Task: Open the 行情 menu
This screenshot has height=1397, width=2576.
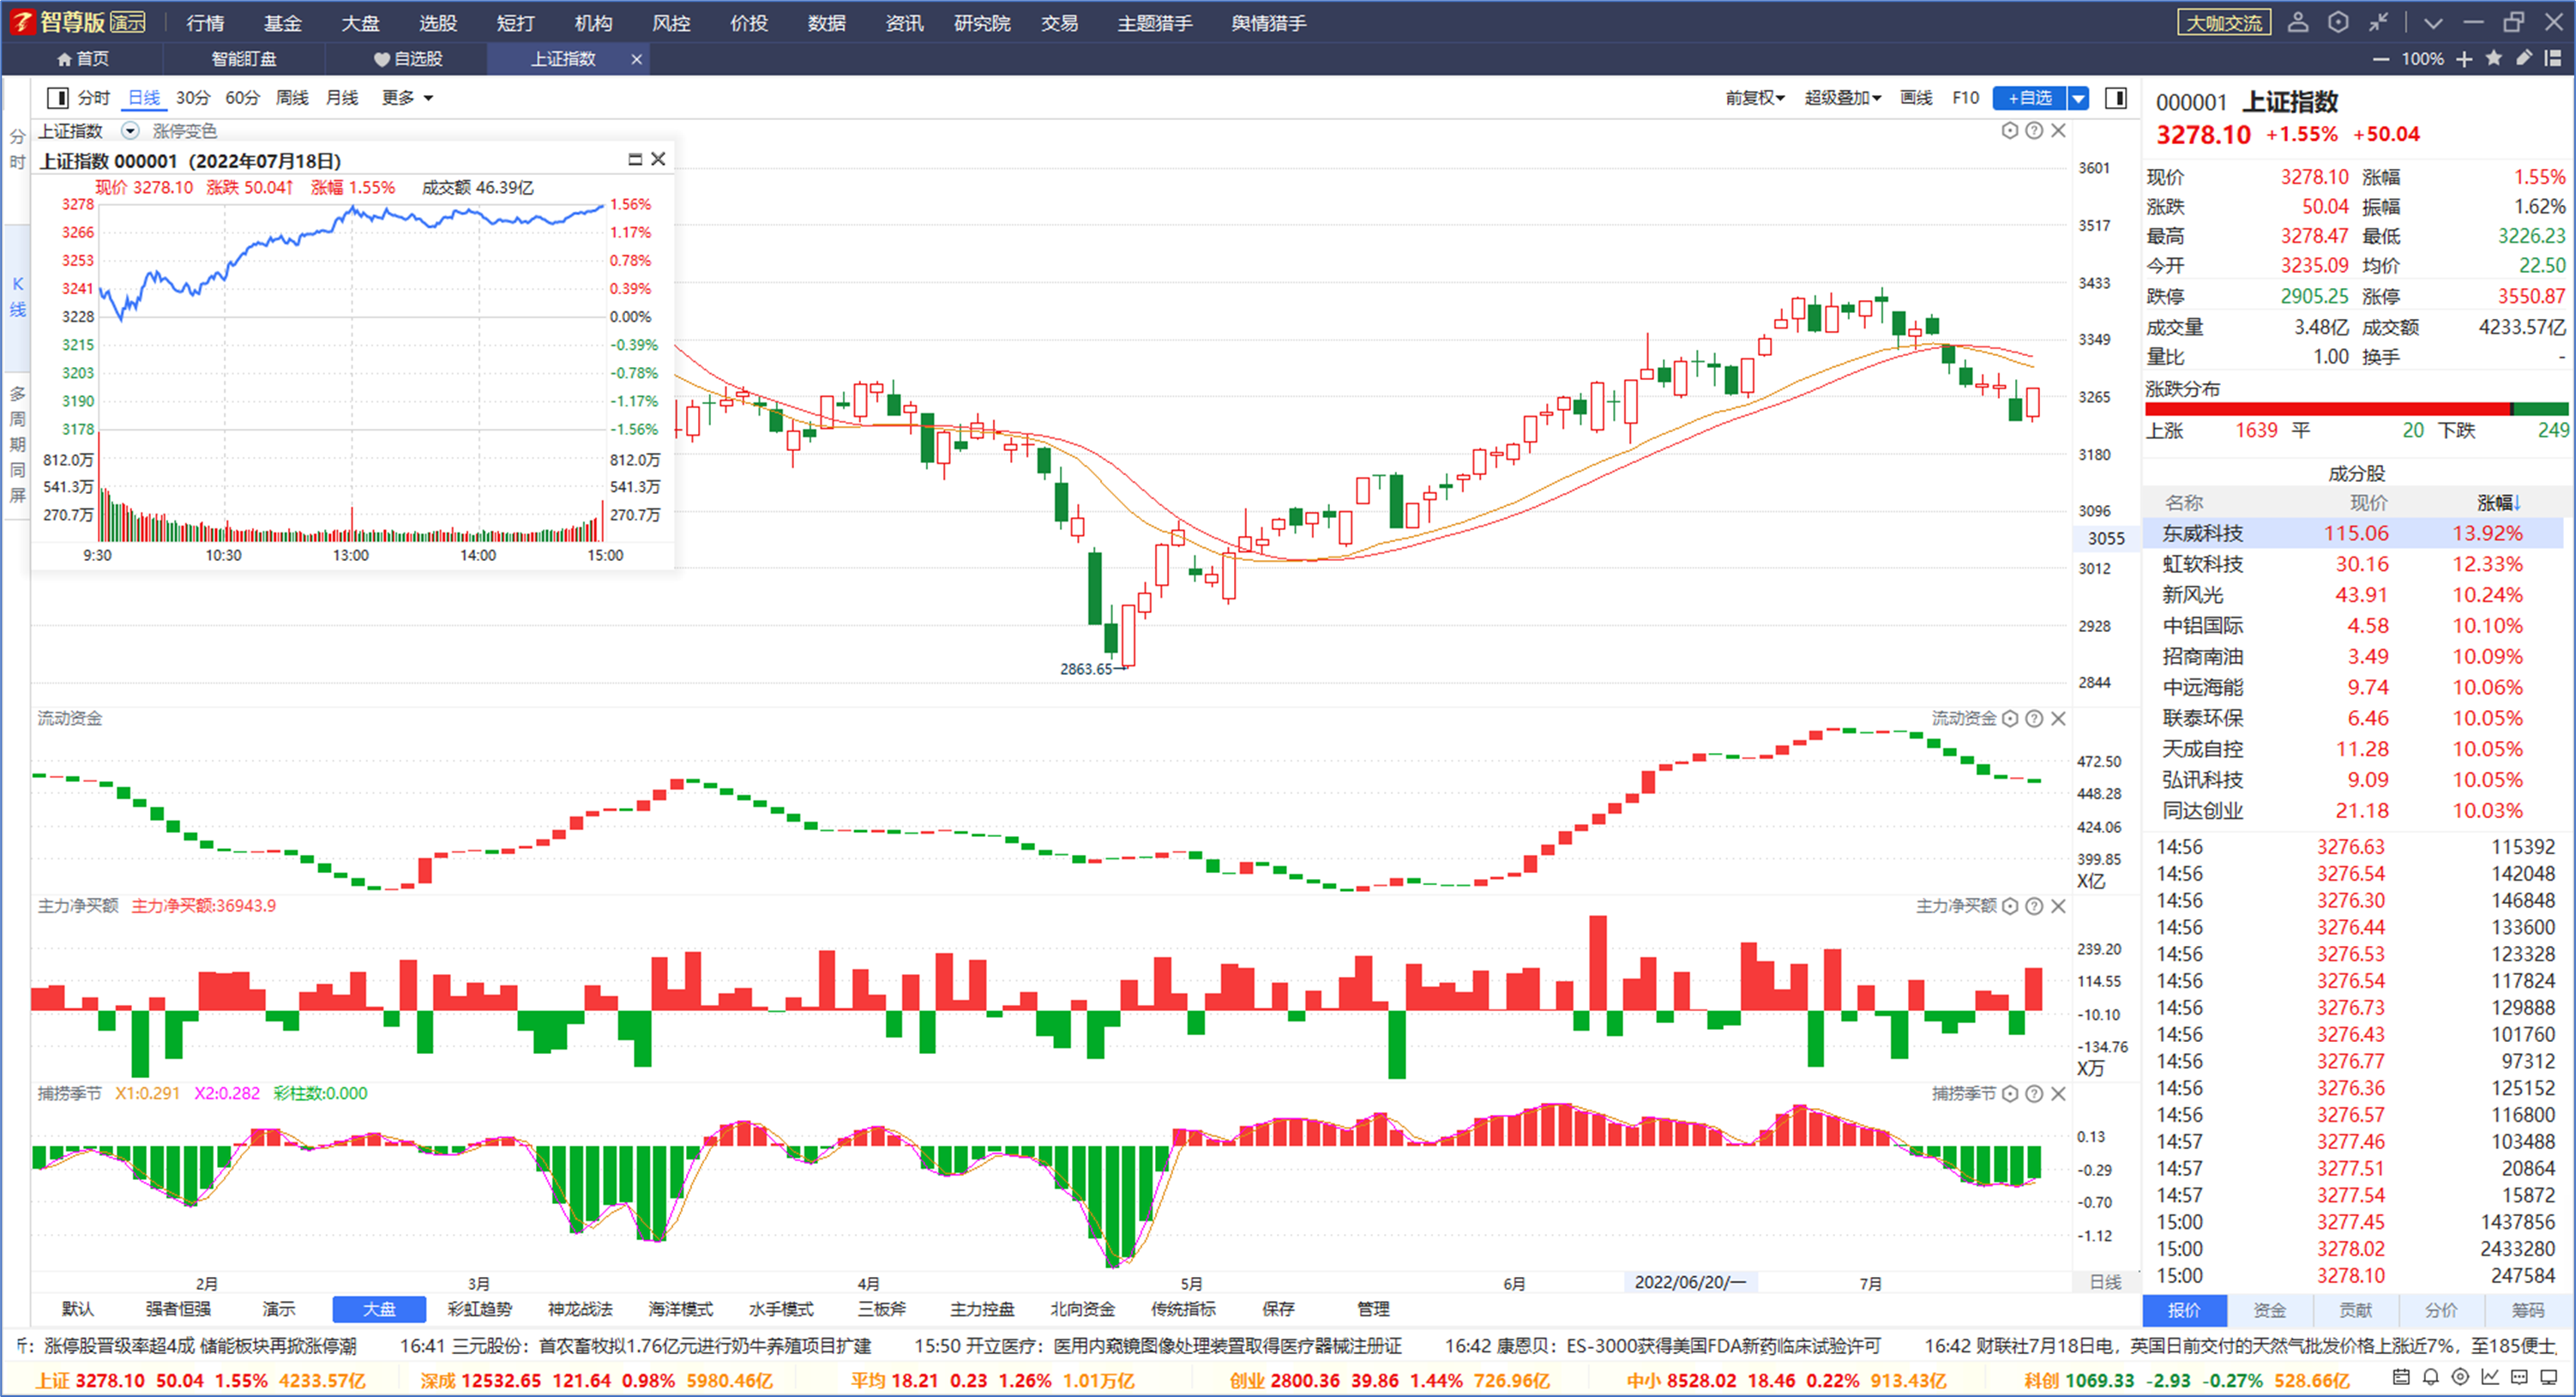Action: [x=205, y=22]
